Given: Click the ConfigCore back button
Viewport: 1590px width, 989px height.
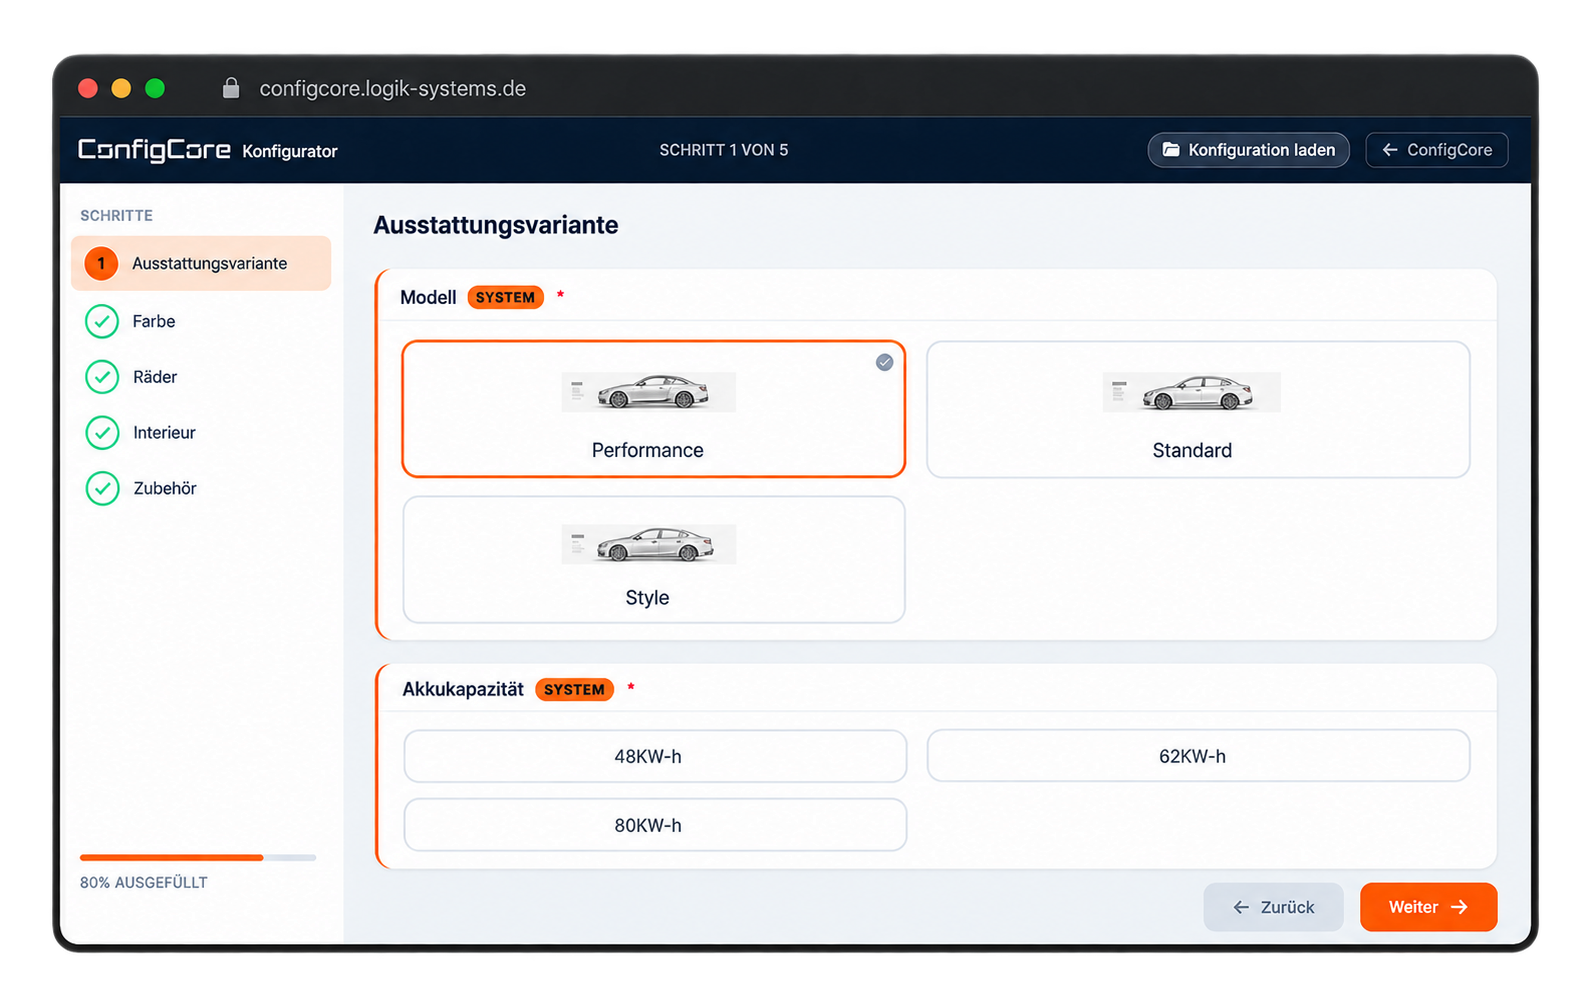Looking at the screenshot, I should 1436,150.
